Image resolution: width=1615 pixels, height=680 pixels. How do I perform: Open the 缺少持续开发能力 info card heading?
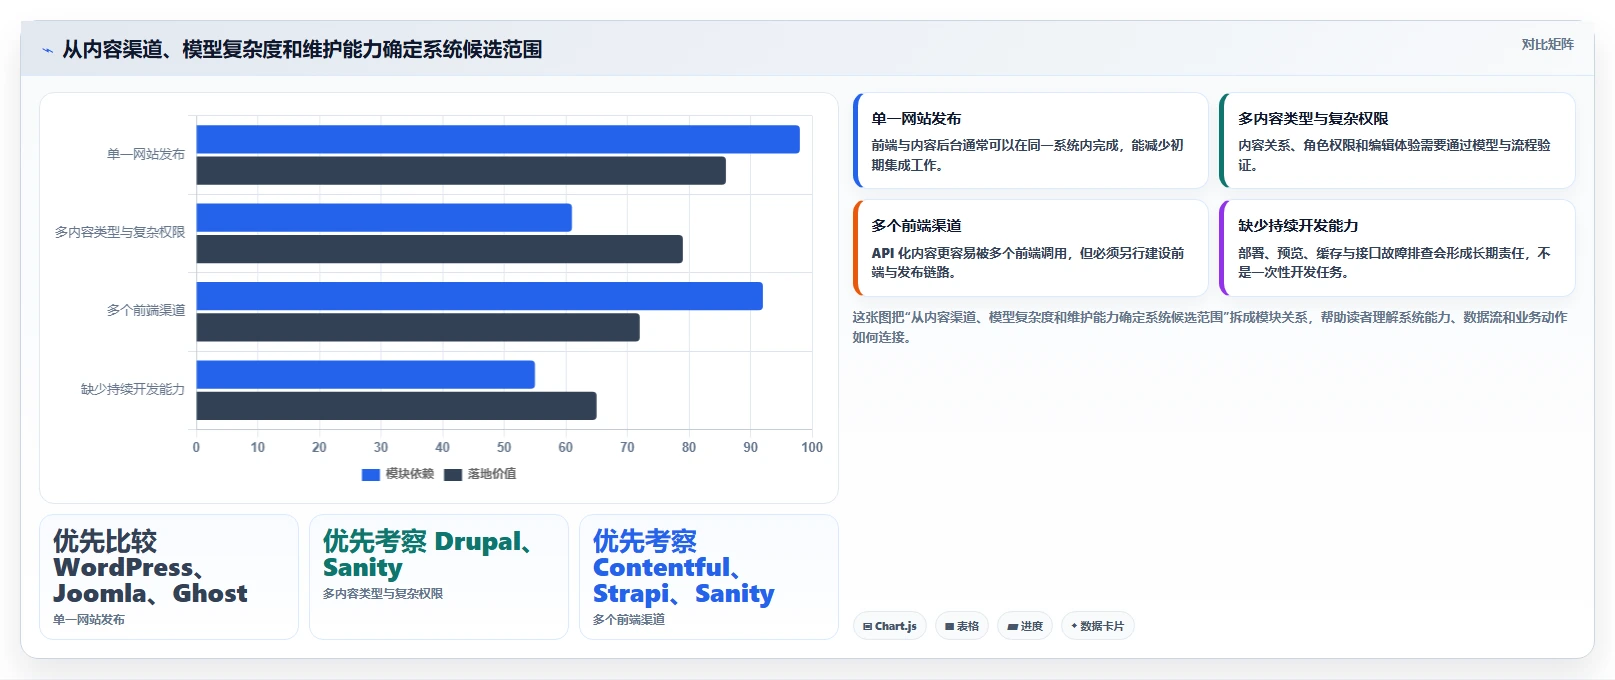(x=1298, y=225)
